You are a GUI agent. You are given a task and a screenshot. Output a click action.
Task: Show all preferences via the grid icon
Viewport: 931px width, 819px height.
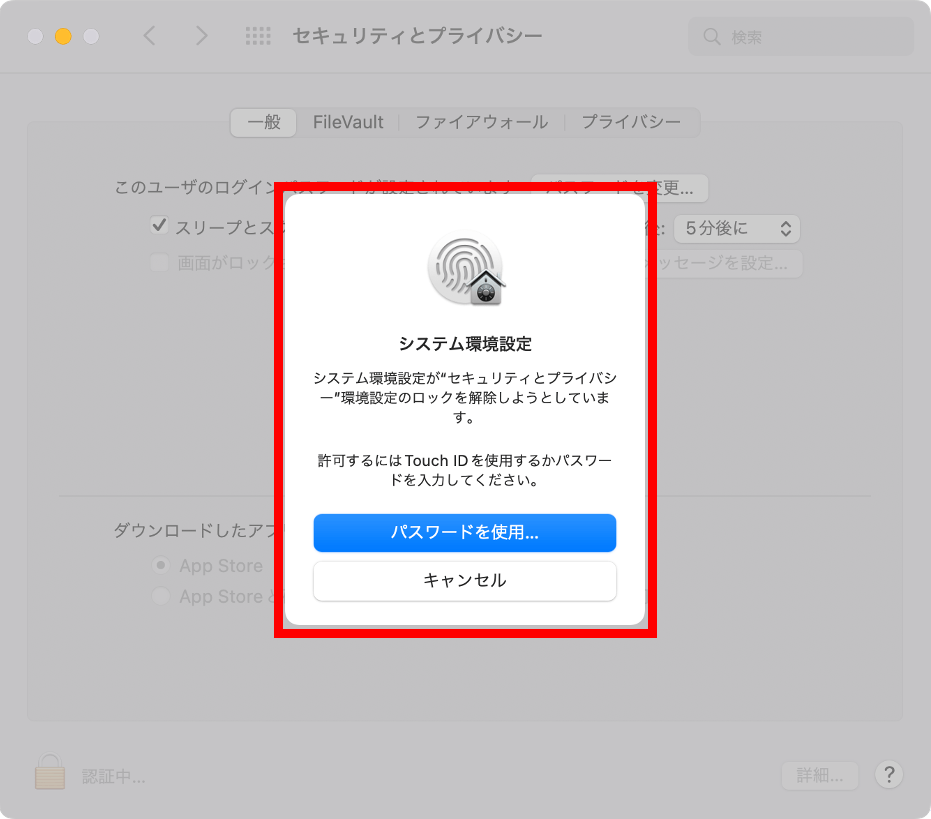[x=258, y=36]
